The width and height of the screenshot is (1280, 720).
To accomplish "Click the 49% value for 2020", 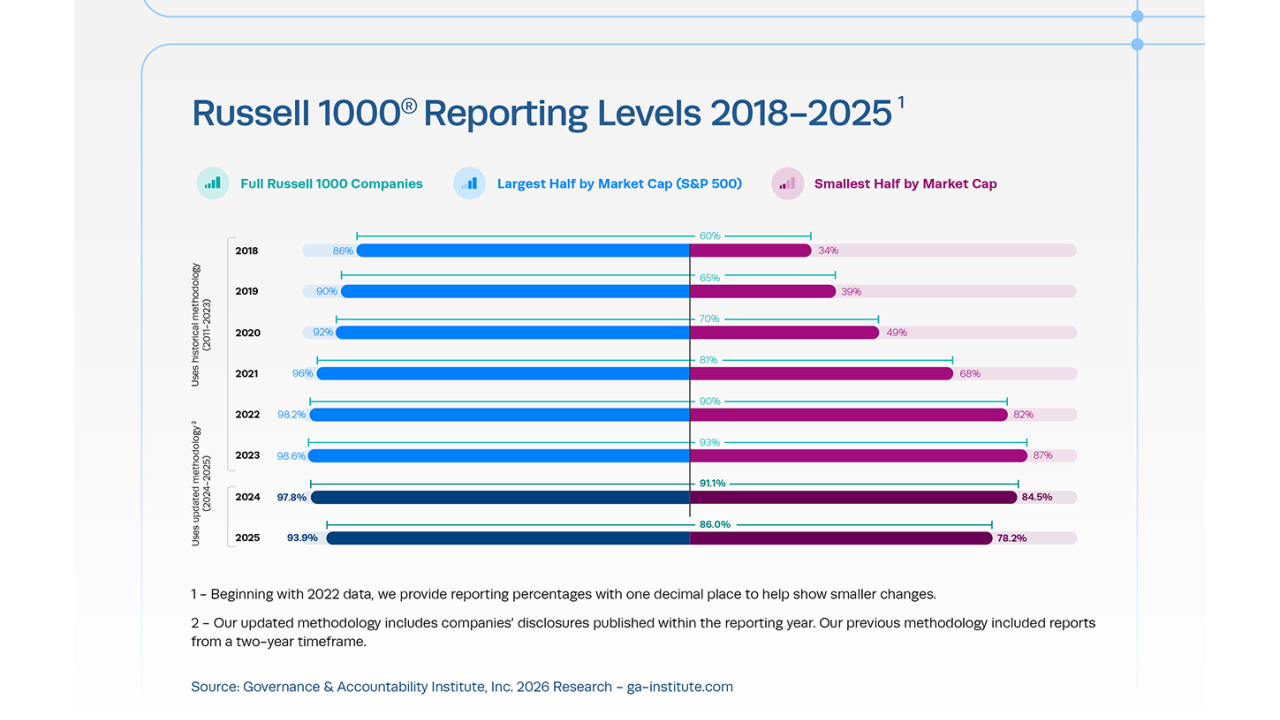I will pos(896,333).
